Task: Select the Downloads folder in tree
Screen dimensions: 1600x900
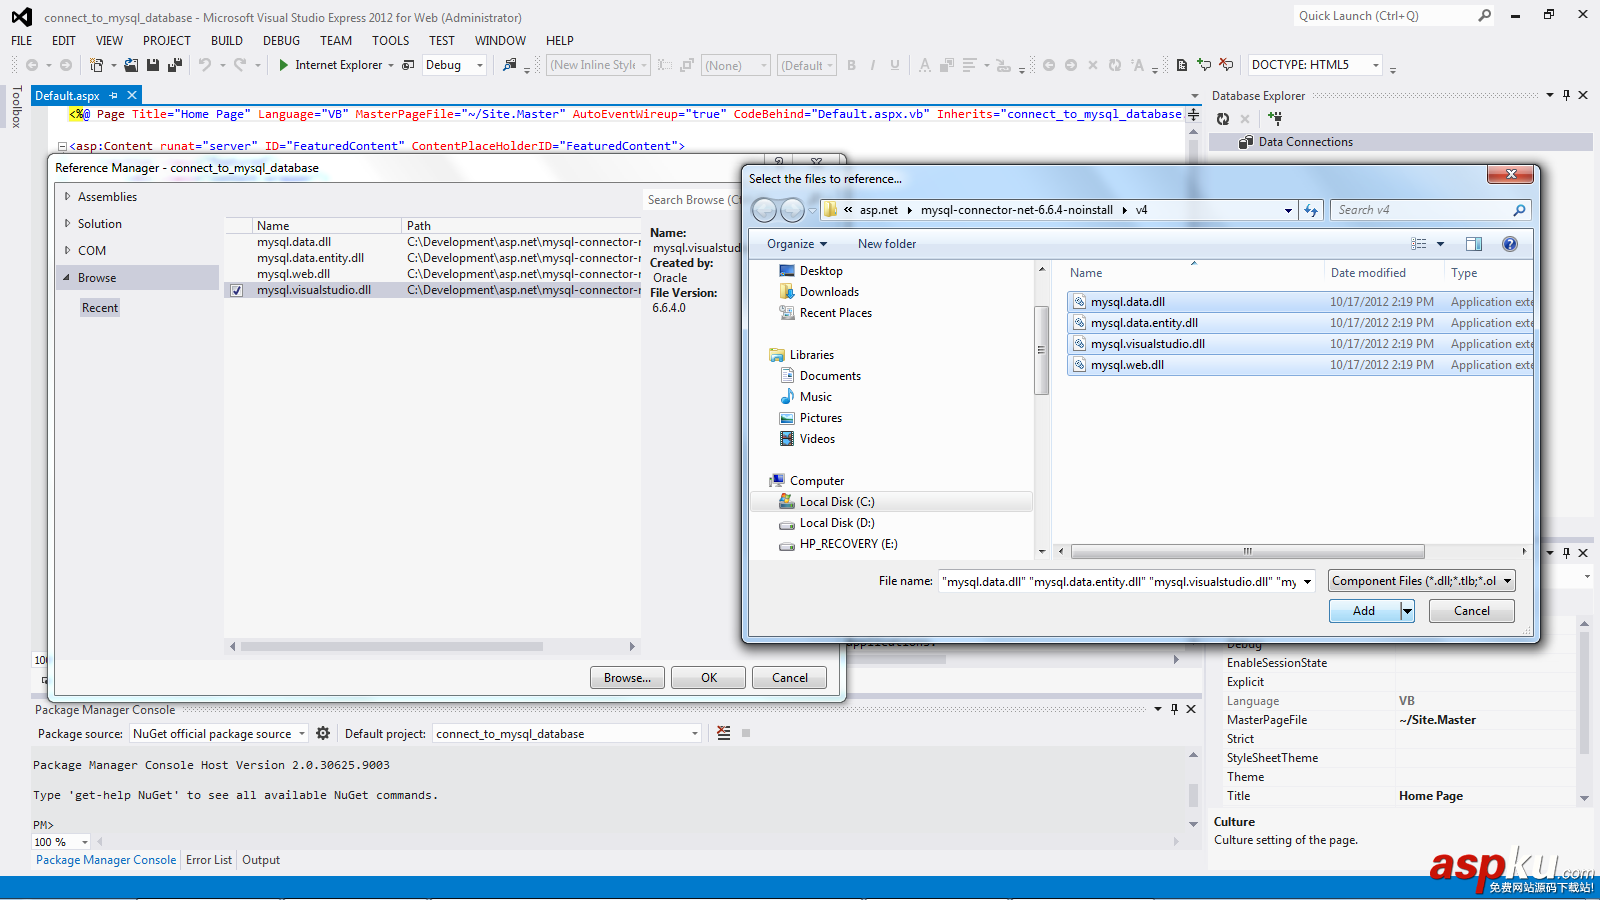Action: 829,292
